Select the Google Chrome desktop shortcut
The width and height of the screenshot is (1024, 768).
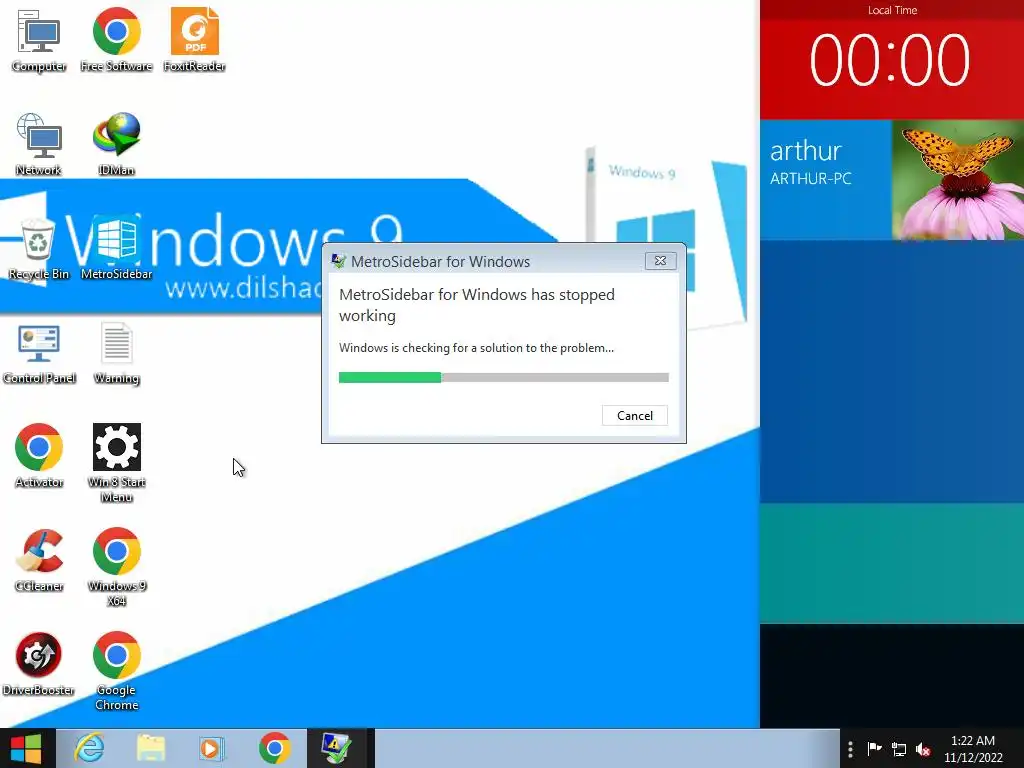coord(116,670)
